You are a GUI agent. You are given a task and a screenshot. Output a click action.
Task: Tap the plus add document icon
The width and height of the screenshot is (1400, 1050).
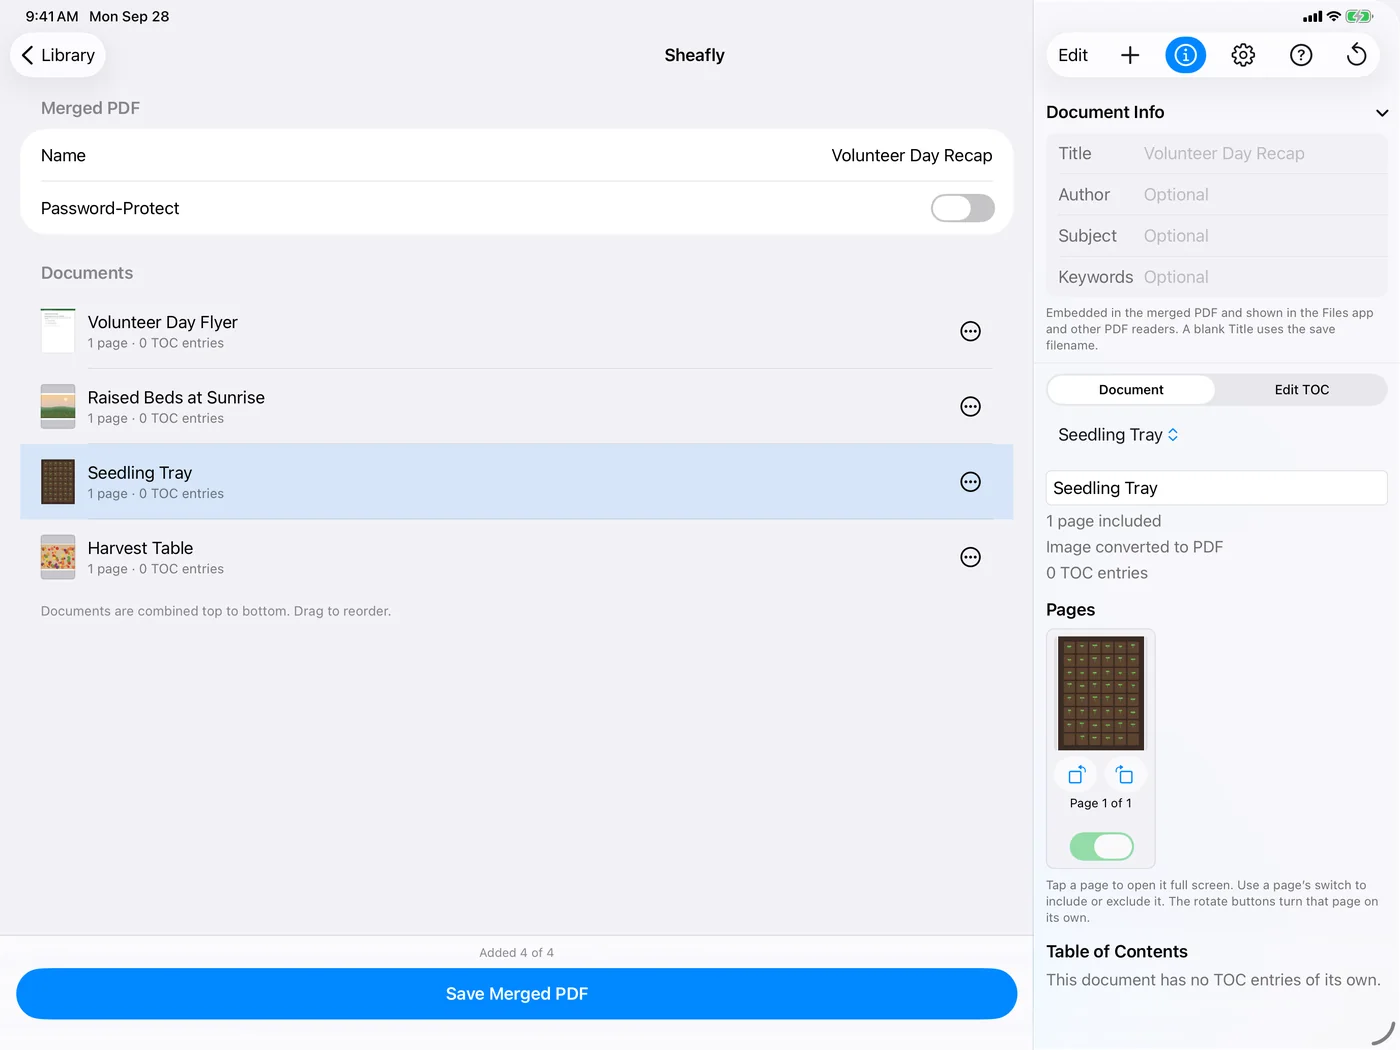[1130, 55]
